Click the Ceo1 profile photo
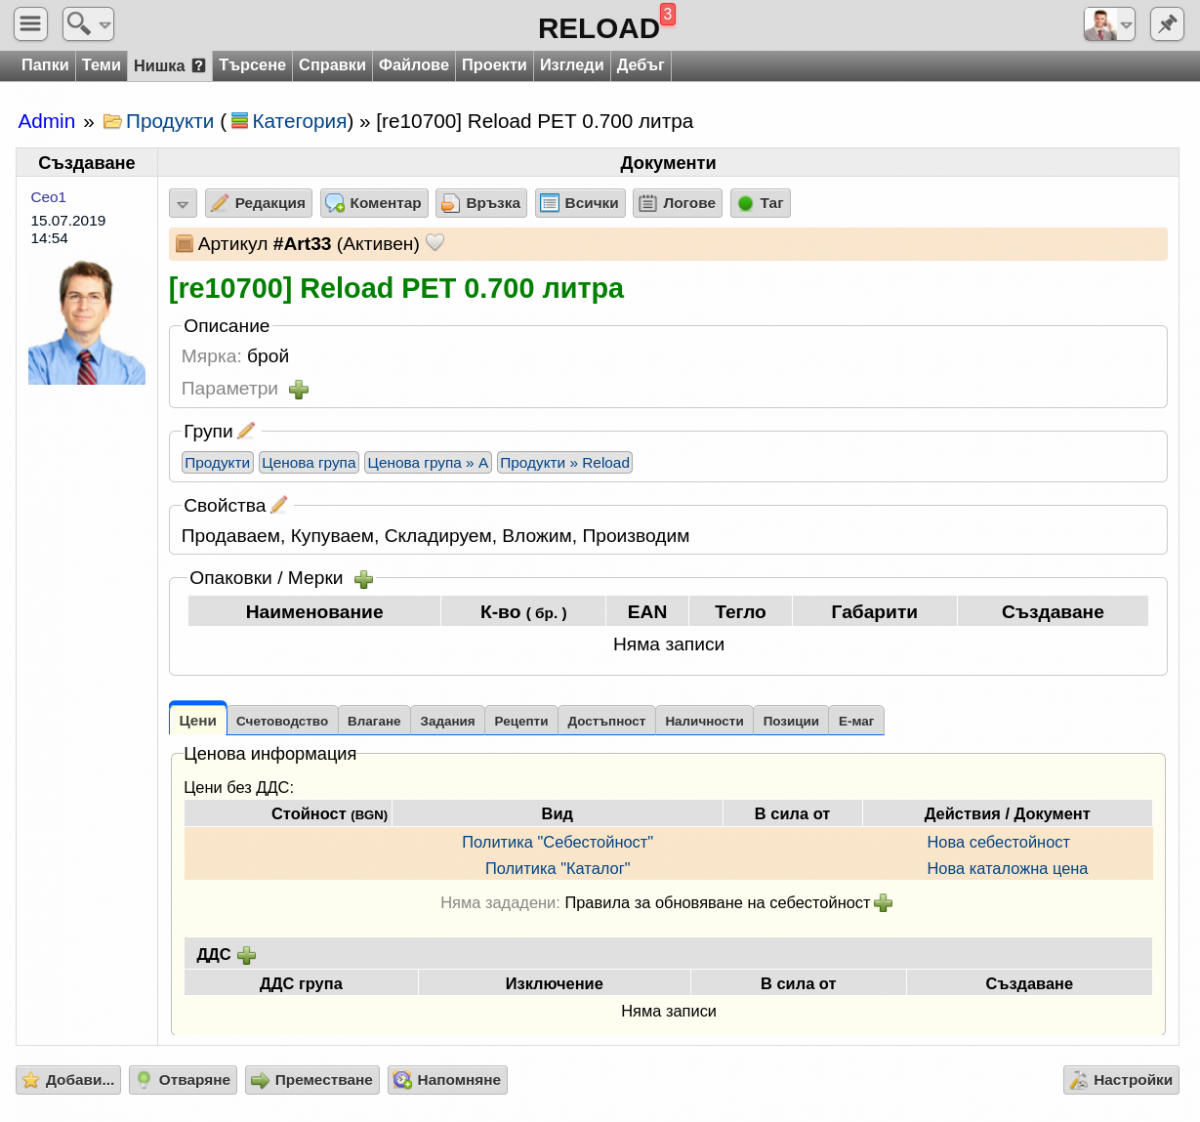 click(x=87, y=322)
